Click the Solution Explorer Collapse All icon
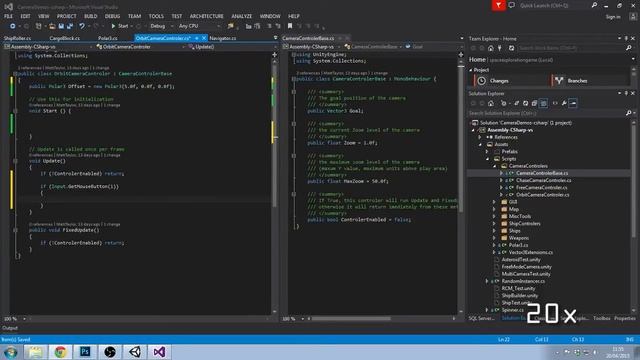Image resolution: width=640 pixels, height=360 pixels. [534, 103]
